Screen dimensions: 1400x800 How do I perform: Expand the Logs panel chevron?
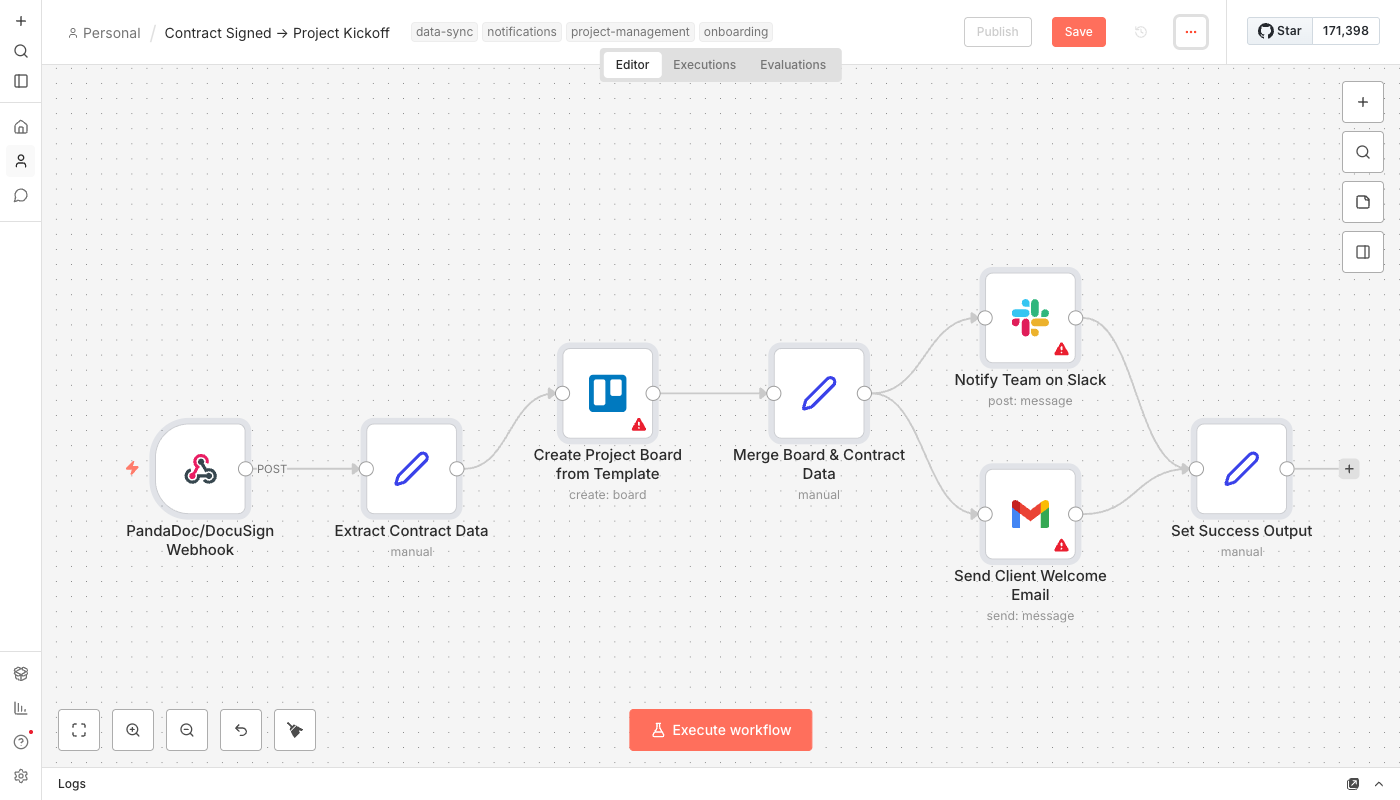[x=1379, y=784]
